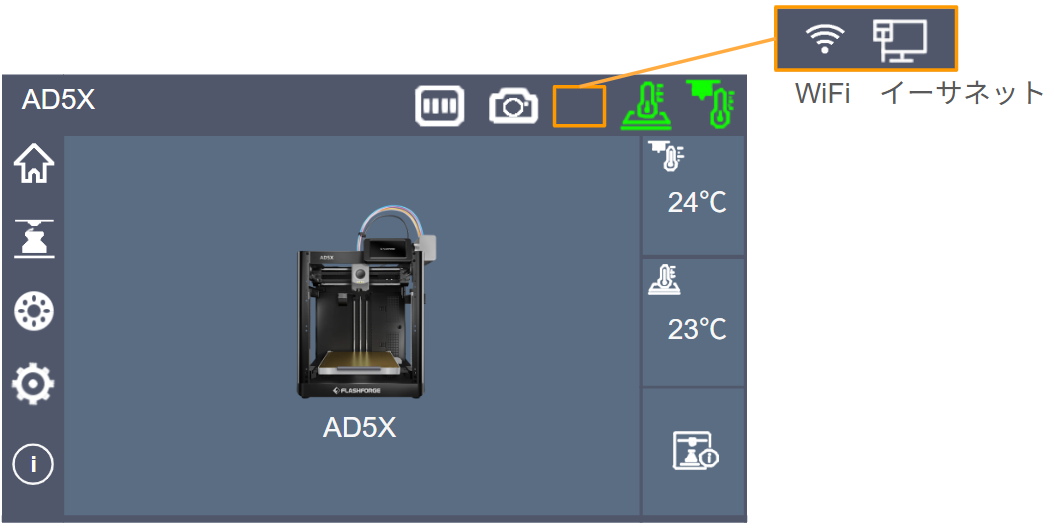Click the AD5X label below the printer
The height and width of the screenshot is (529, 1054).
click(x=360, y=428)
